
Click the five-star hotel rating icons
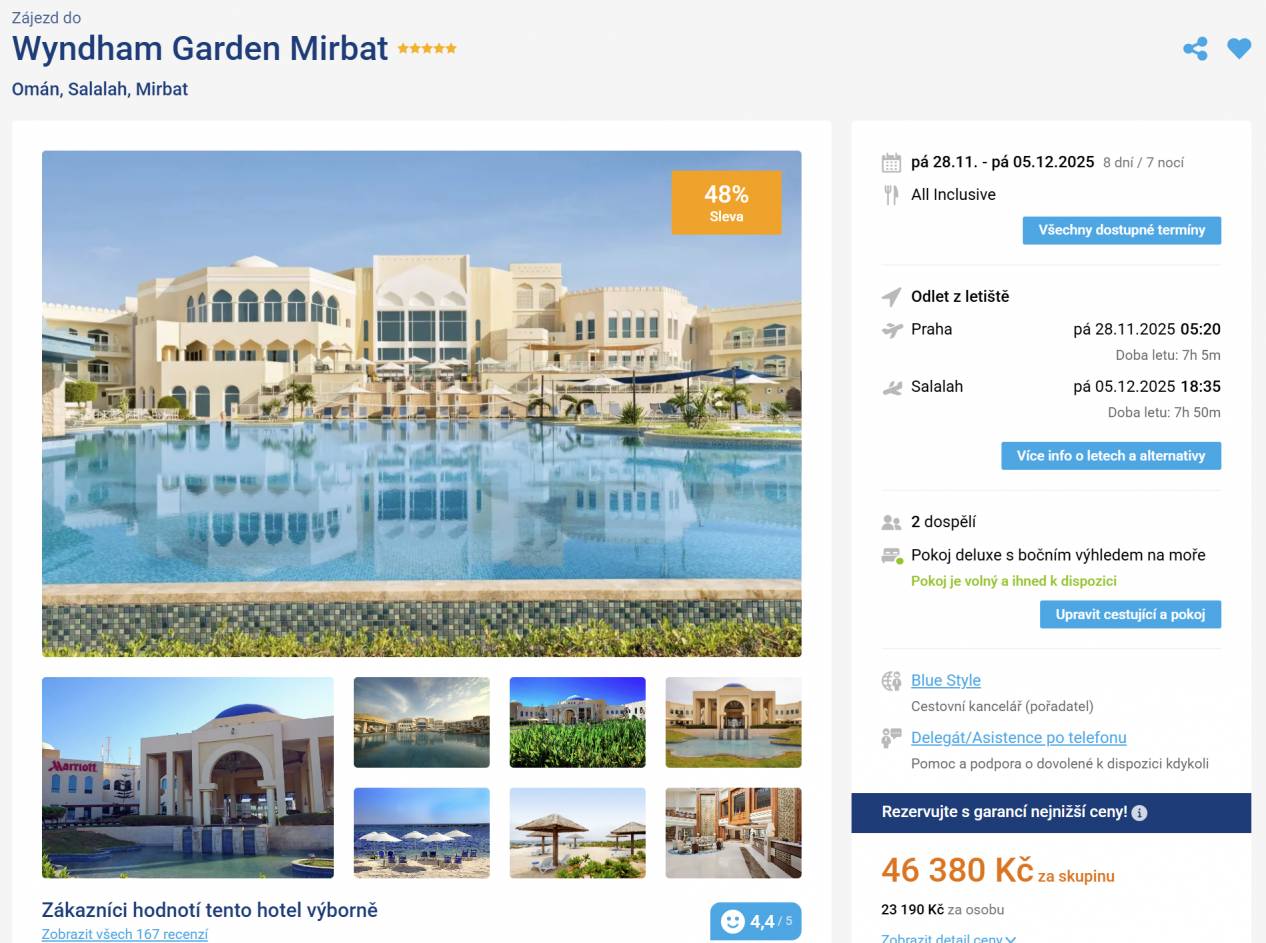click(427, 48)
